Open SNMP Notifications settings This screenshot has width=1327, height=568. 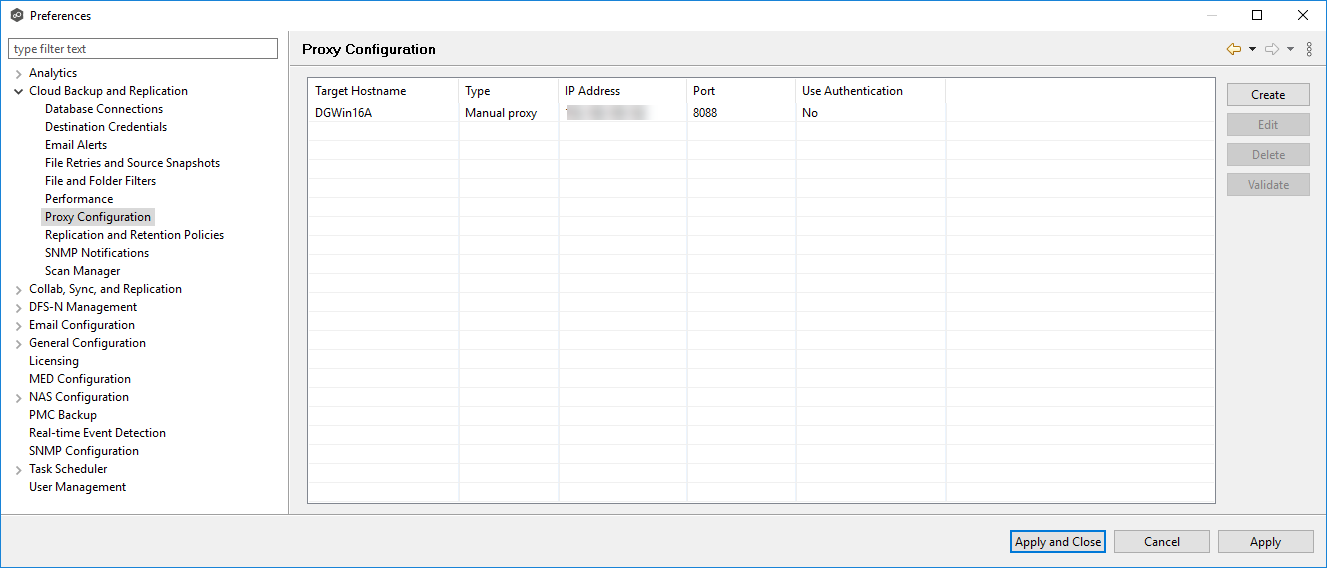tap(97, 253)
